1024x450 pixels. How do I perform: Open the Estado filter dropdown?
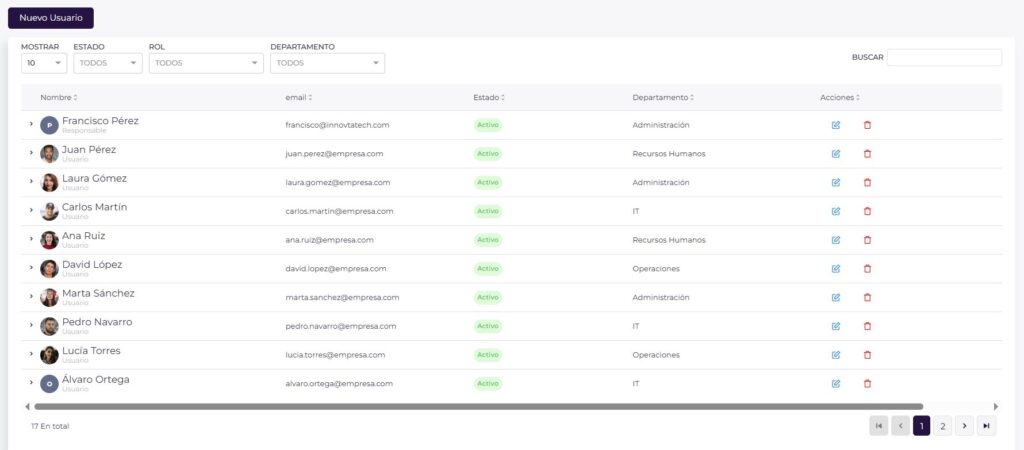(x=107, y=63)
